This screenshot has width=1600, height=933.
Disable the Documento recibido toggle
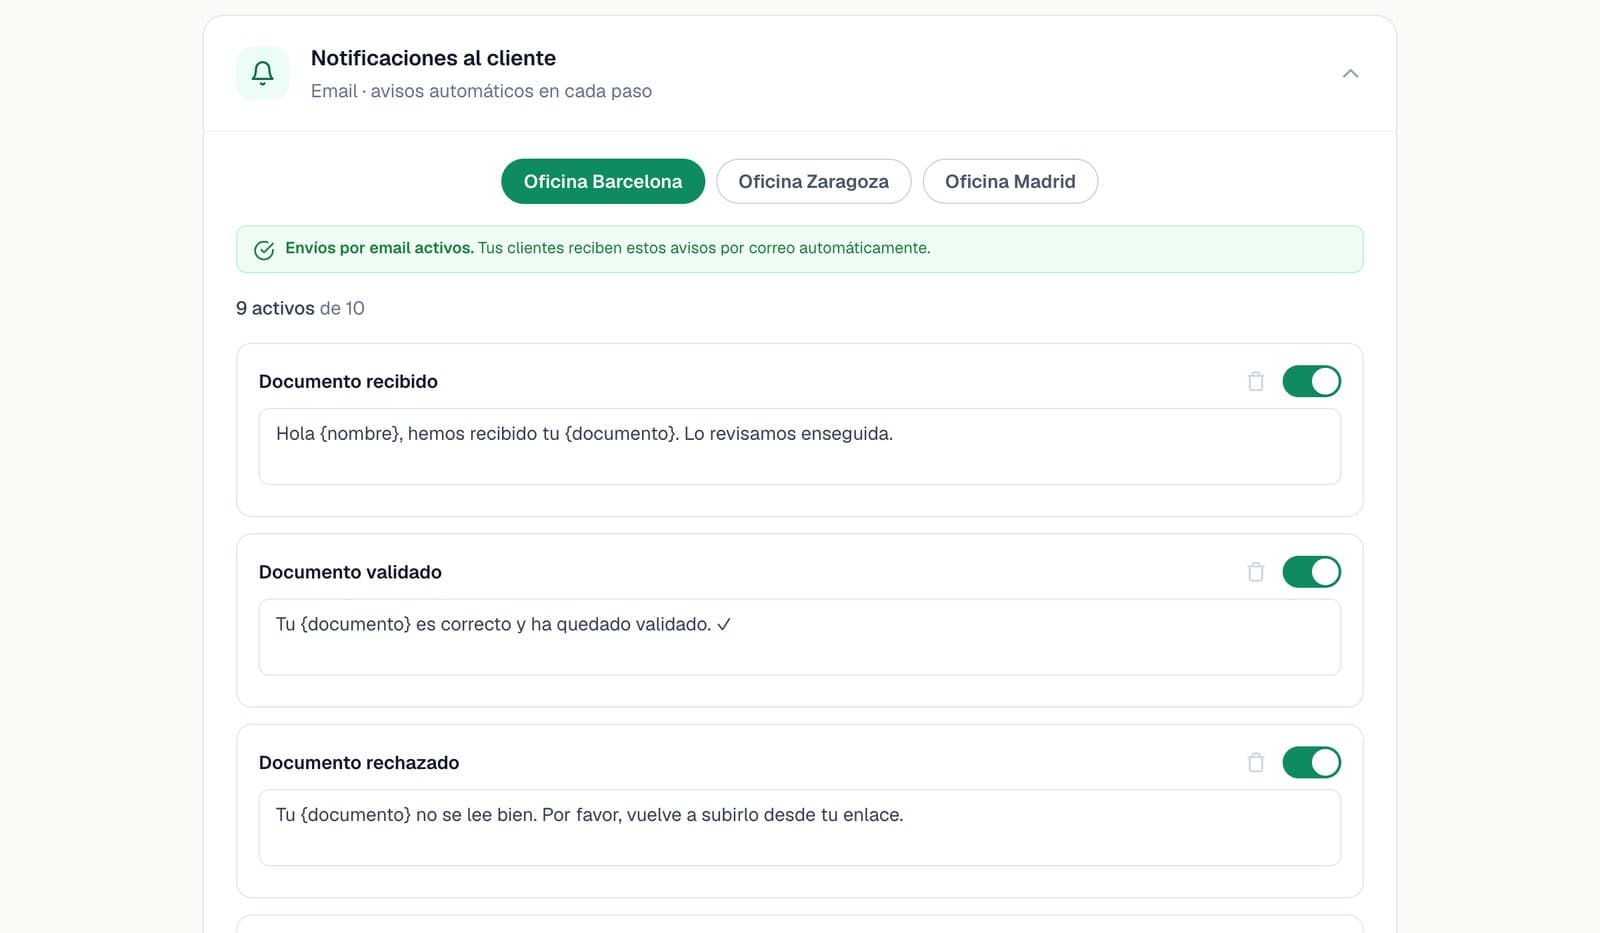click(1311, 381)
